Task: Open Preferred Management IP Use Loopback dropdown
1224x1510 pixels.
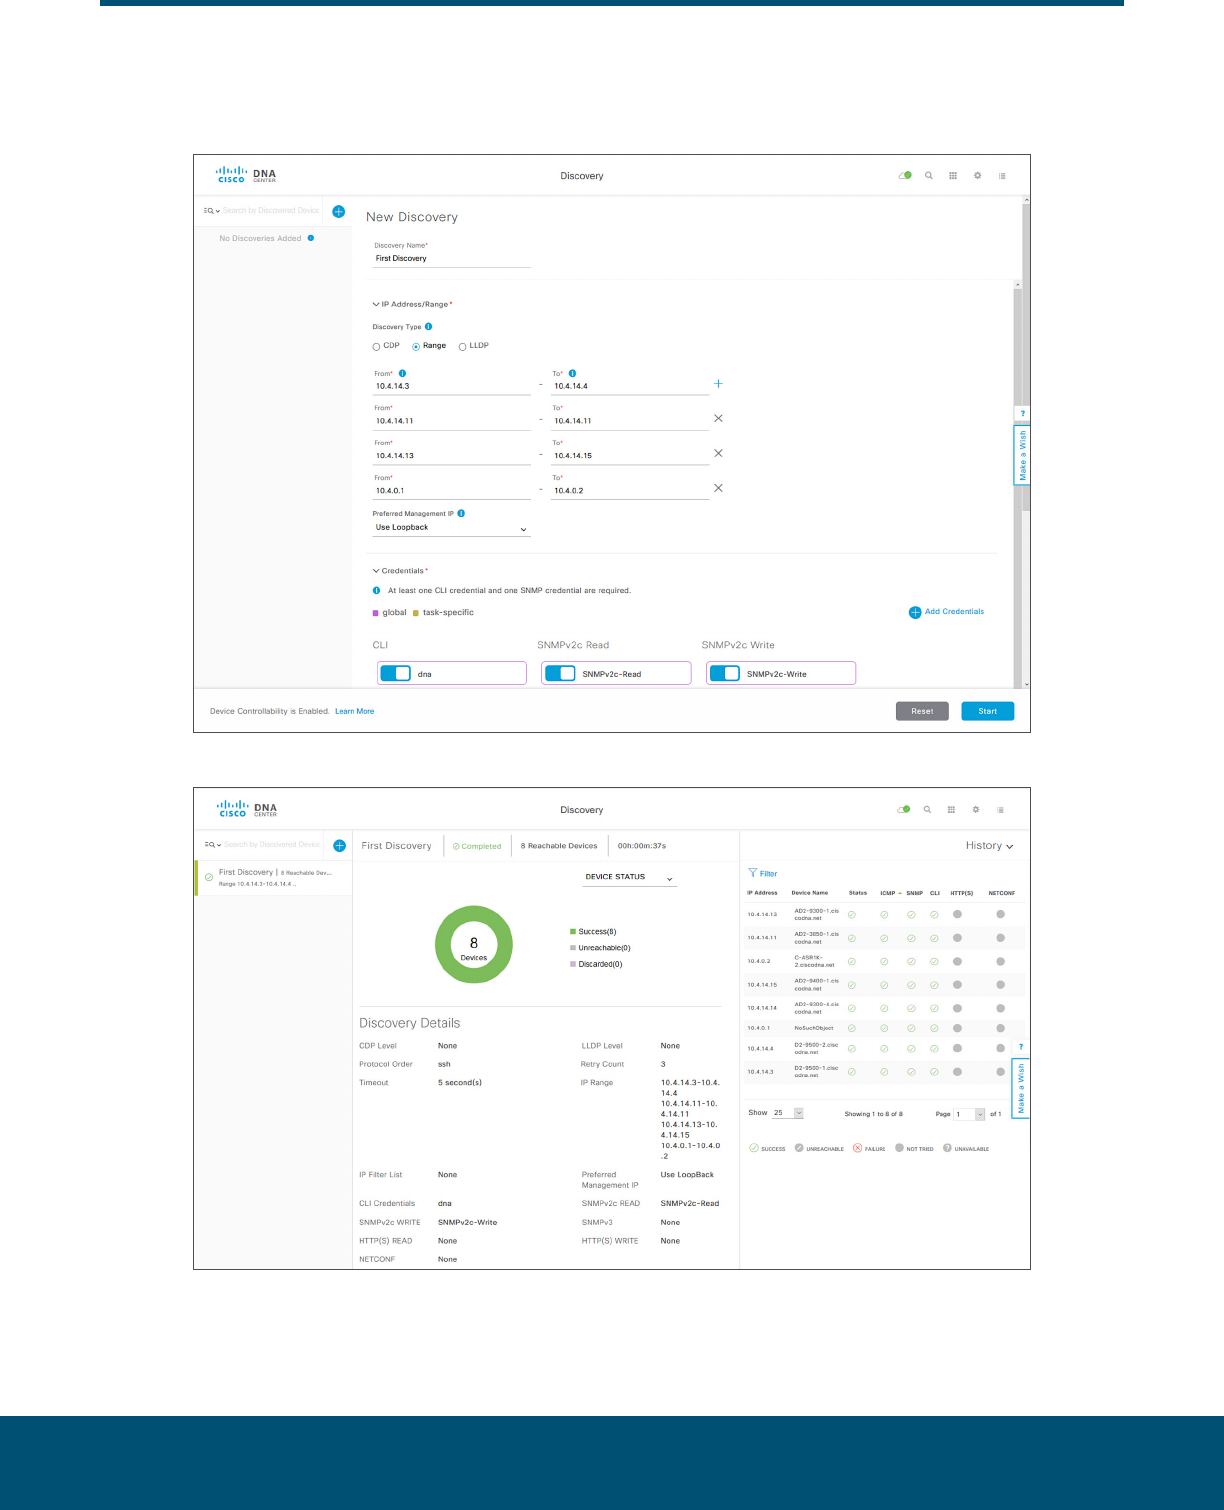Action: click(451, 528)
